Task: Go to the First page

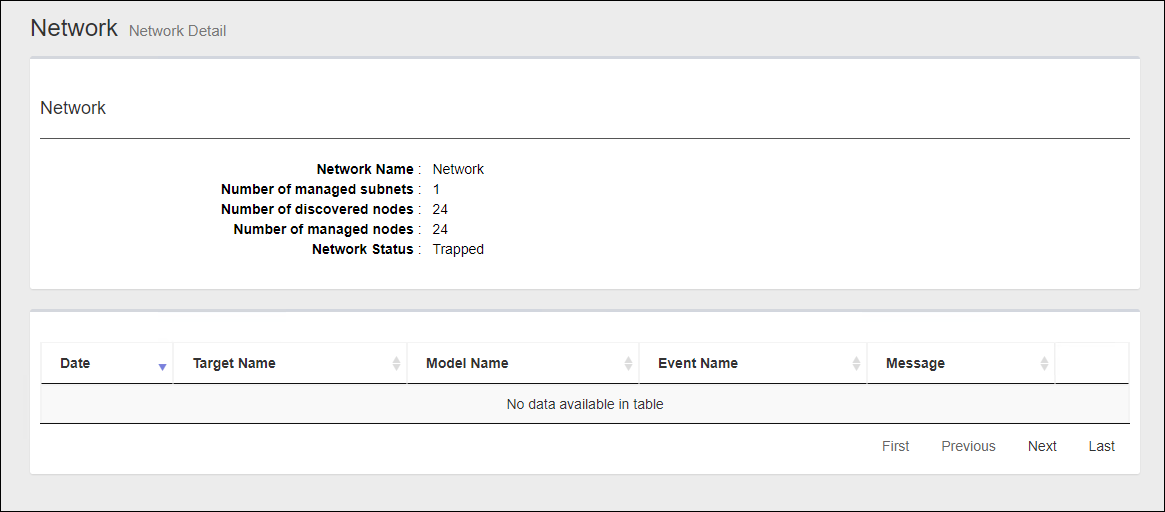Action: point(895,446)
